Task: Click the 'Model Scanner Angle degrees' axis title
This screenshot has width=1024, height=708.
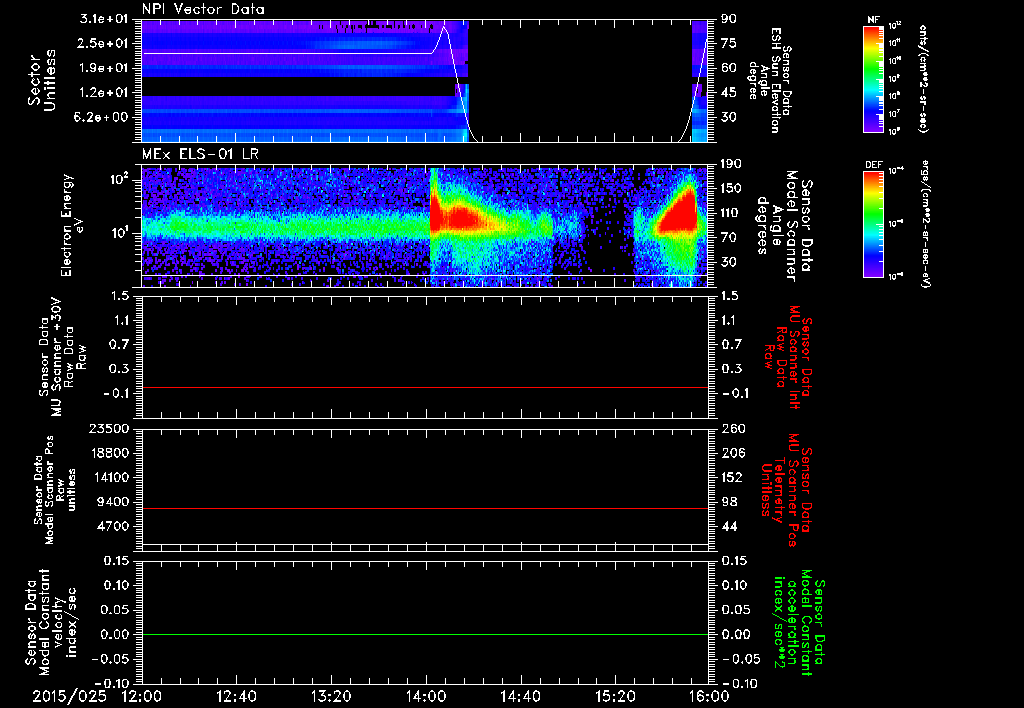Action: (x=784, y=226)
